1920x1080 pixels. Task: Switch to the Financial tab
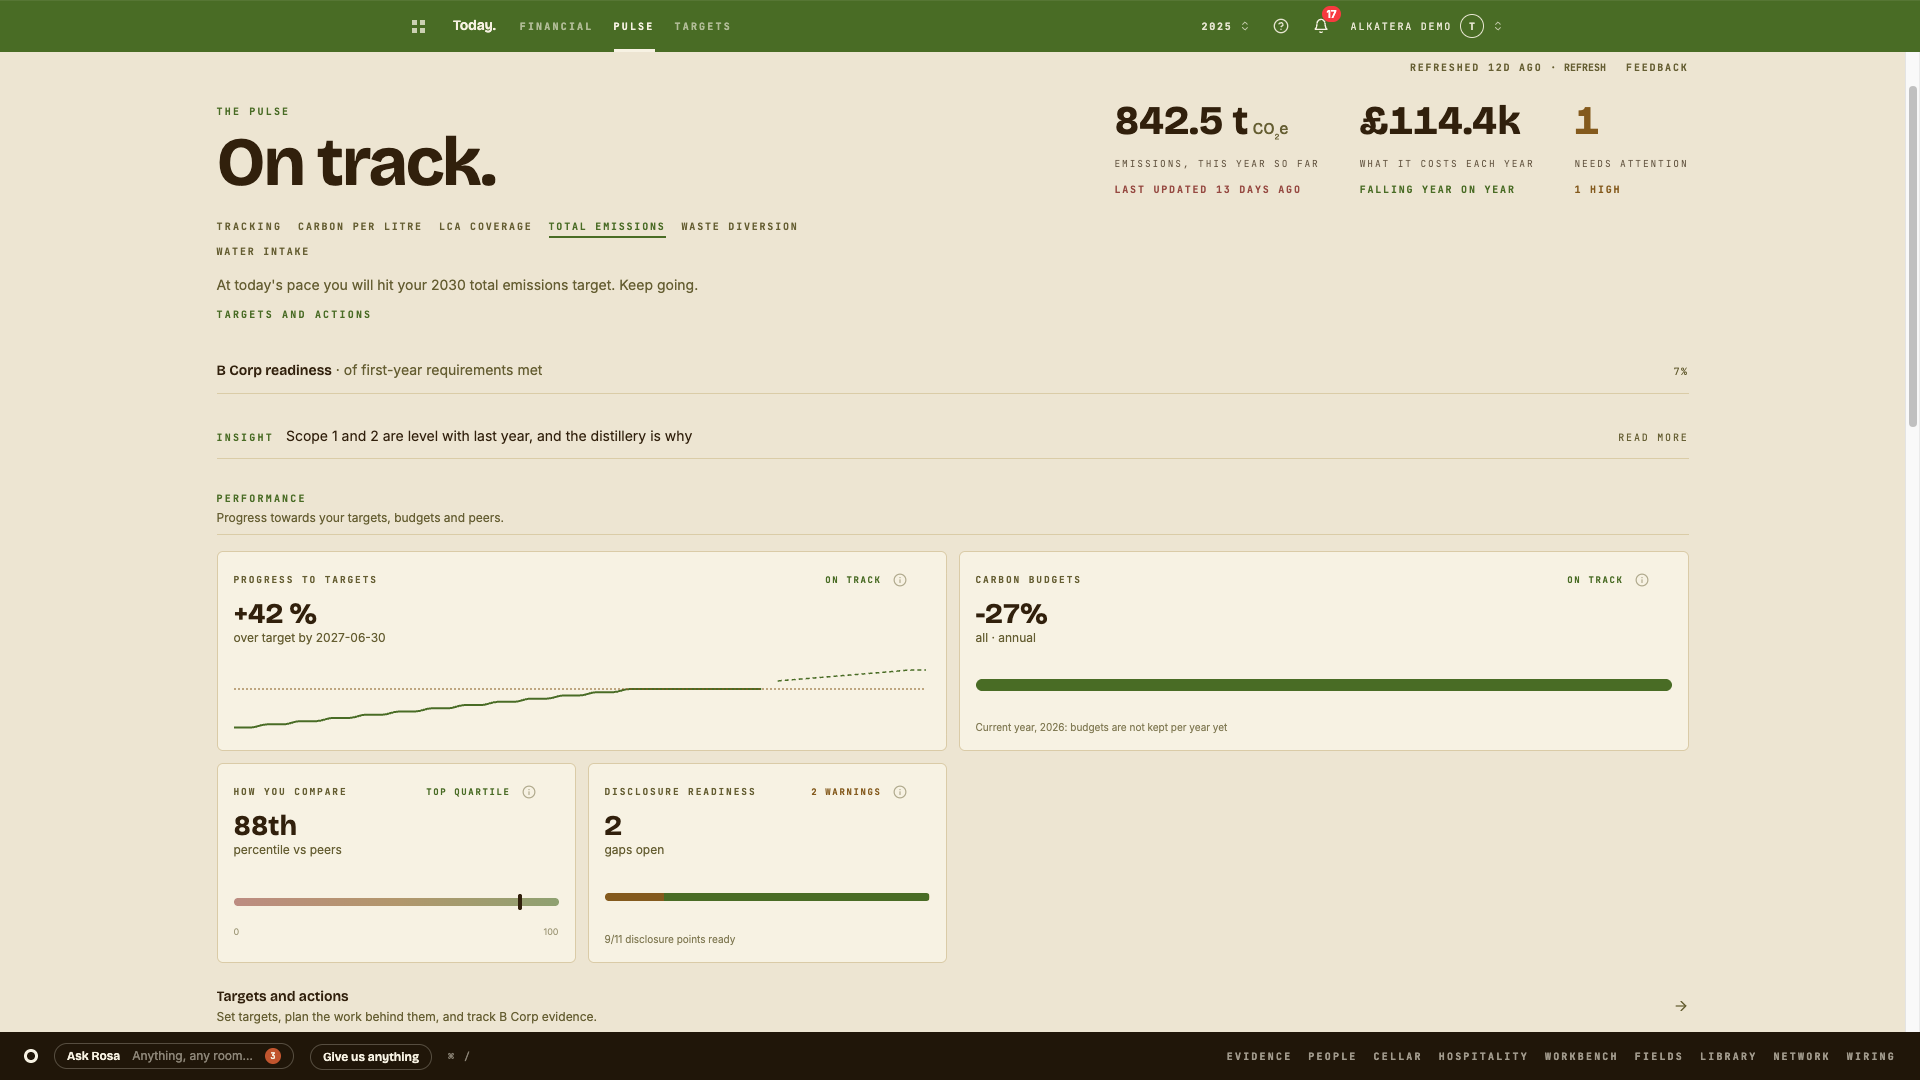click(556, 27)
